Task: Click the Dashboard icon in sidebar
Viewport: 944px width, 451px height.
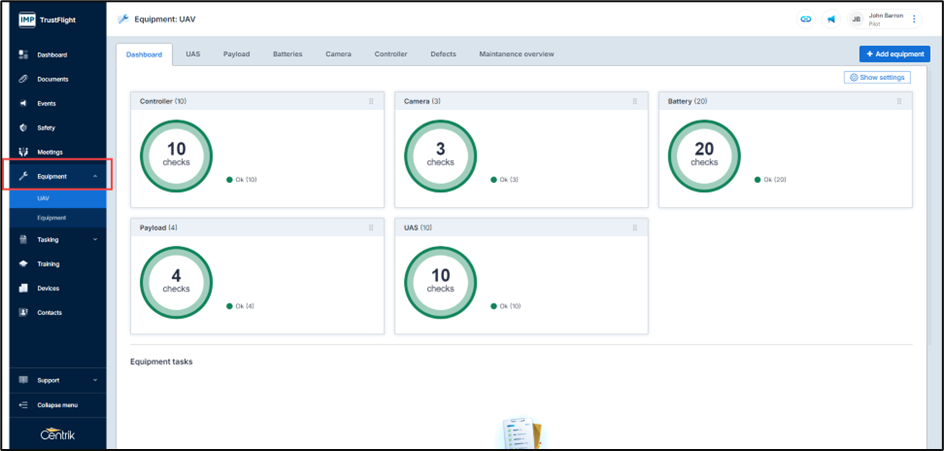Action: pyautogui.click(x=23, y=54)
